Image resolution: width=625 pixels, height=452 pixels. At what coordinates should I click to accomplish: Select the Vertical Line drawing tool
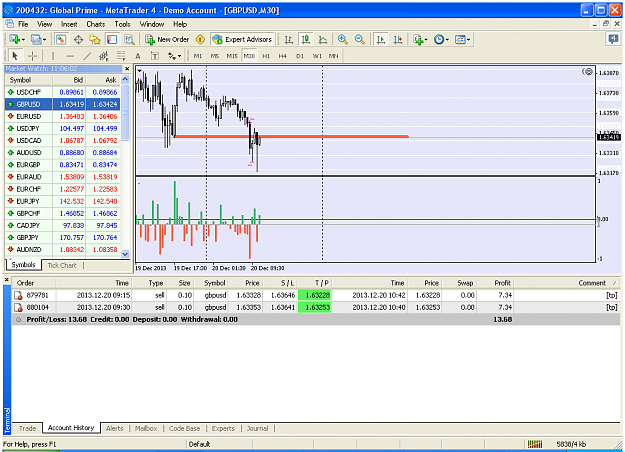tap(53, 56)
